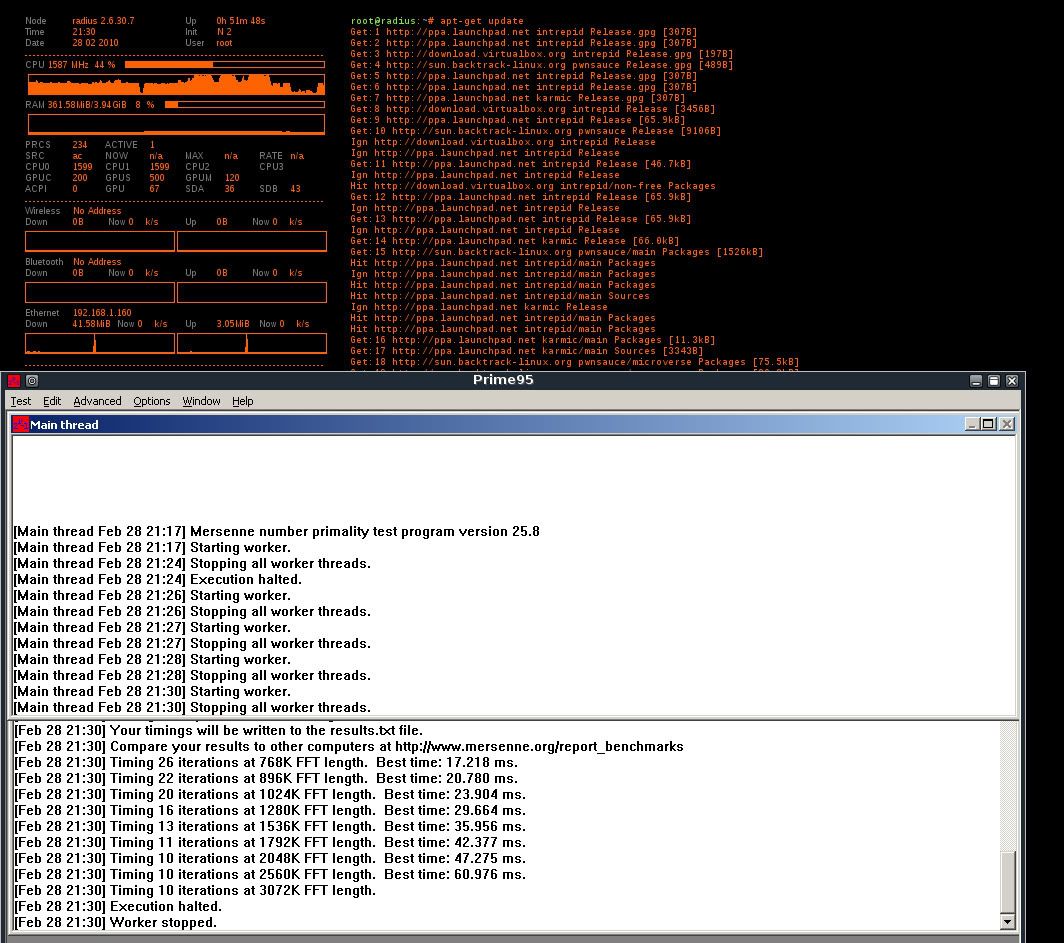Click the 'Mersenne number primality test program' line

(277, 531)
